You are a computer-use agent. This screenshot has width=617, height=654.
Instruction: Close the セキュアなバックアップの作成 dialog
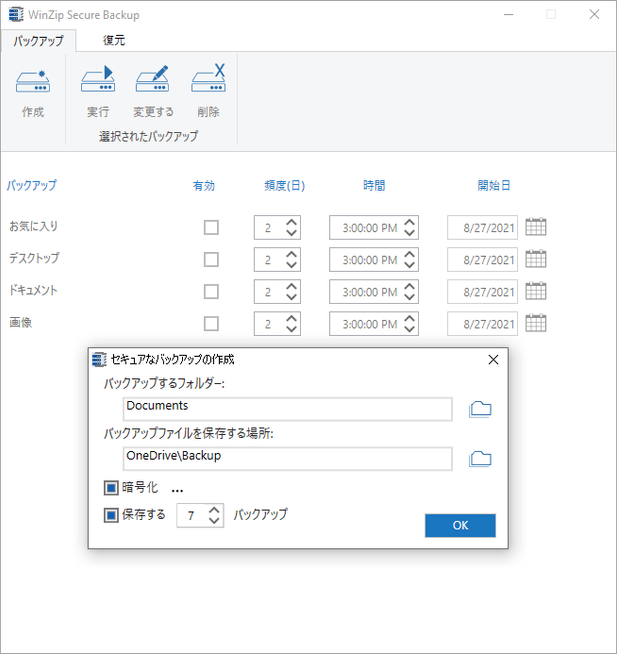(x=493, y=360)
